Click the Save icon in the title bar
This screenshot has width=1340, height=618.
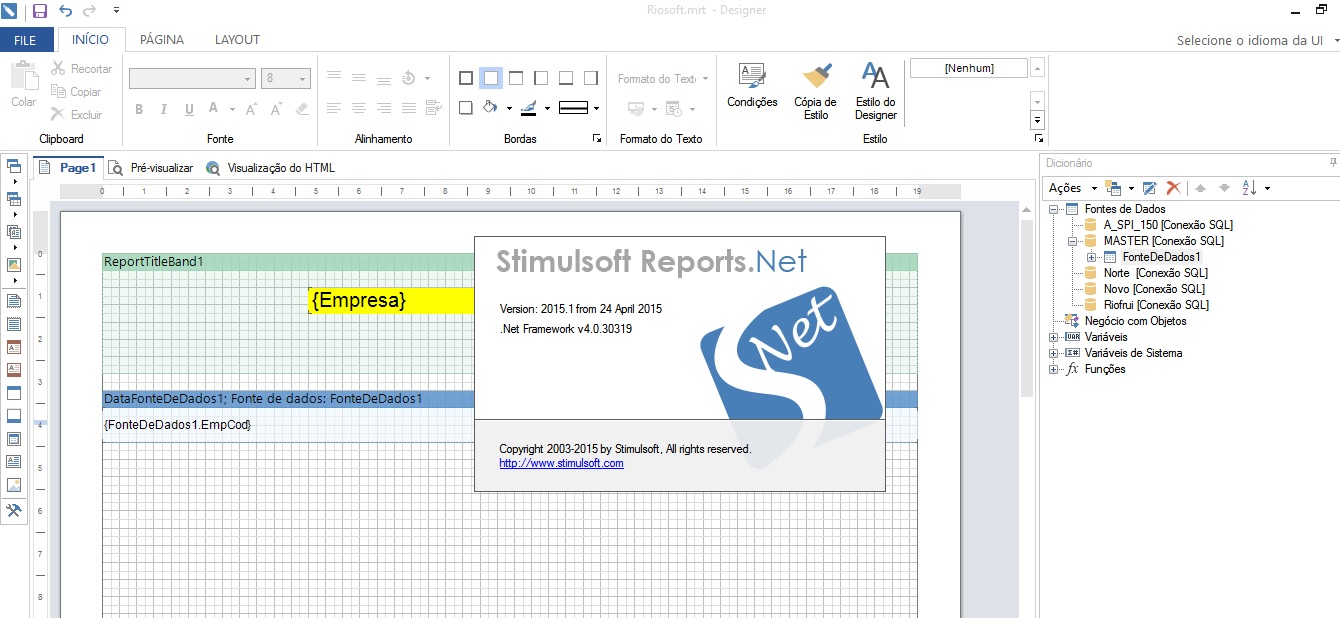(x=40, y=11)
